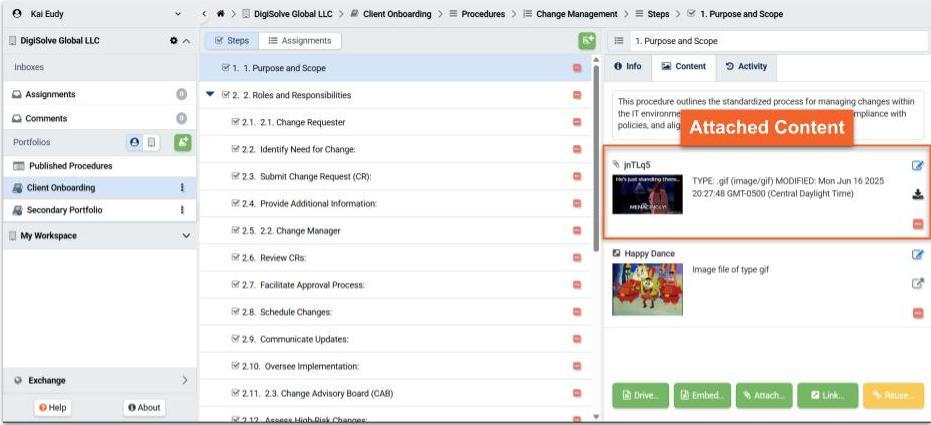Open Client Onboarding portfolio options menu

[x=182, y=188]
